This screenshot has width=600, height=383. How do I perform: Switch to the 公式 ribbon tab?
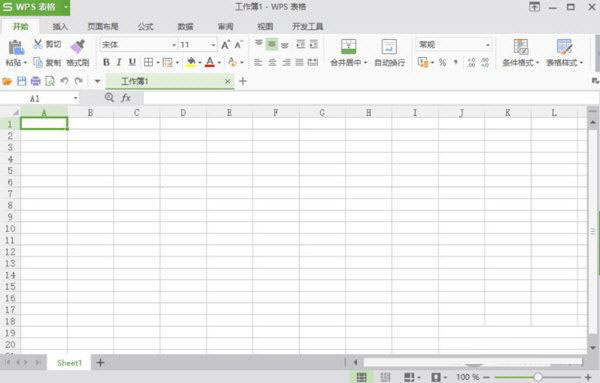pyautogui.click(x=145, y=26)
